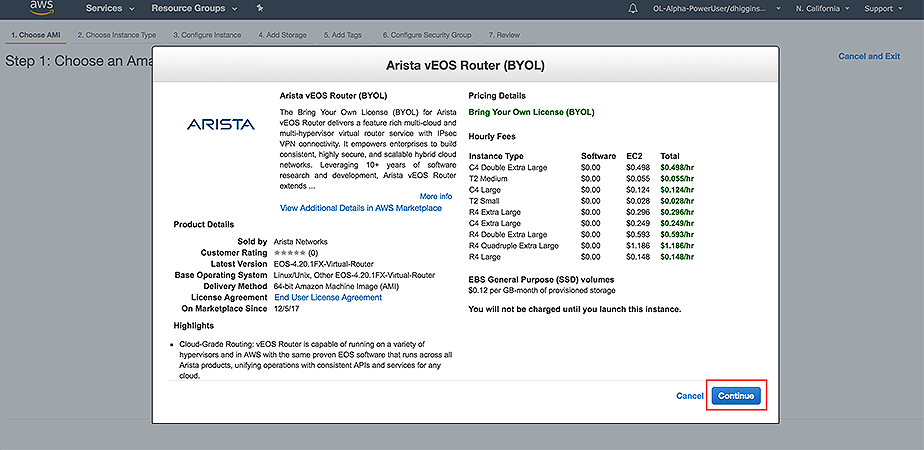Expand the Resource Groups dropdown
Screen dimensions: 924x450
pyautogui.click(x=194, y=8)
